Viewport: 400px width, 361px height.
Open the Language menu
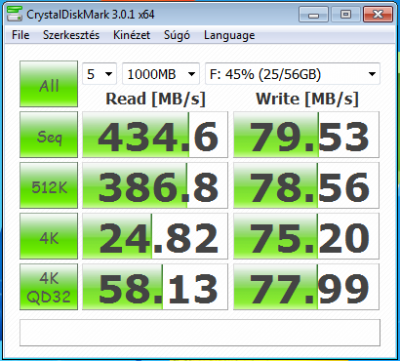click(x=229, y=35)
